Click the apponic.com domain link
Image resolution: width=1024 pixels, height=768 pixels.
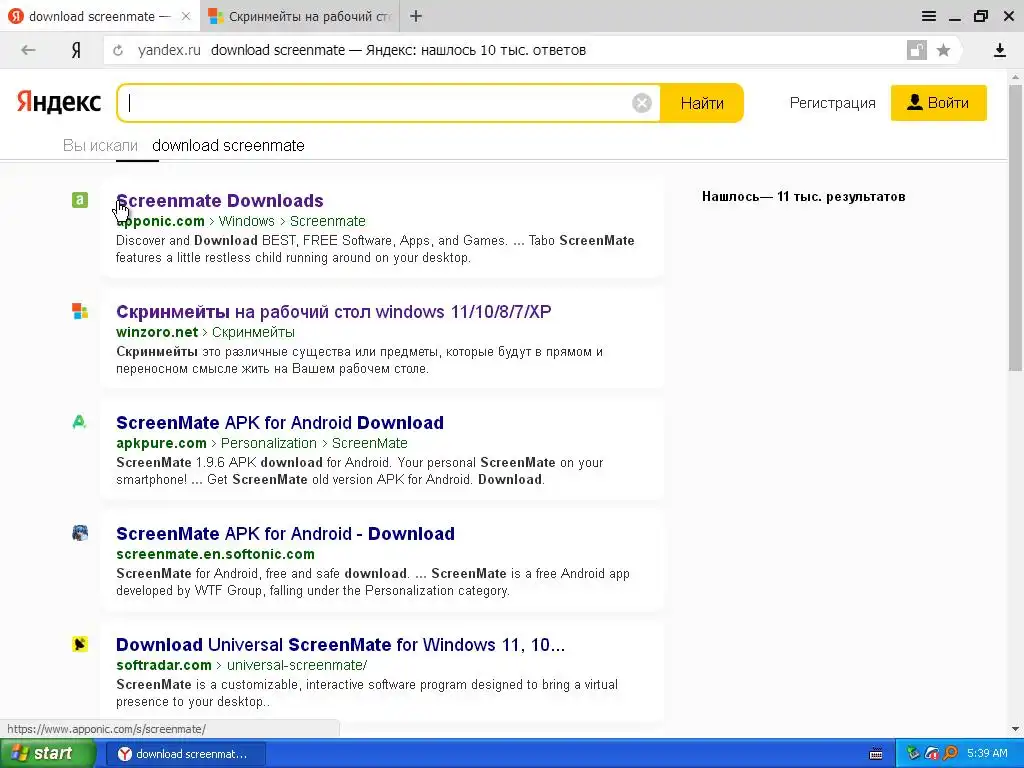click(160, 221)
